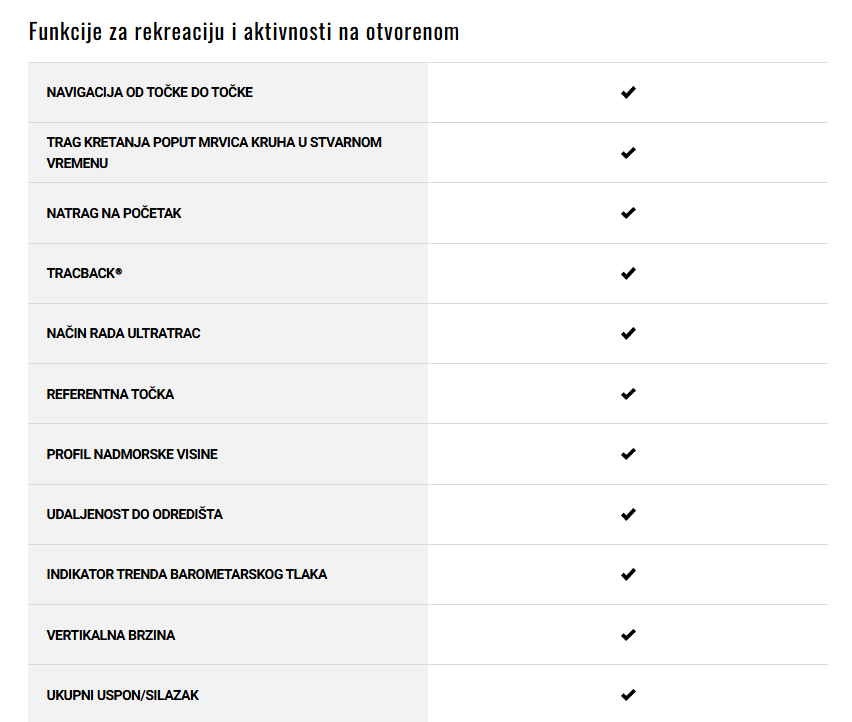Click the Indikator trenda barometarskog tlaka label
The height and width of the screenshot is (722, 852).
(x=186, y=574)
